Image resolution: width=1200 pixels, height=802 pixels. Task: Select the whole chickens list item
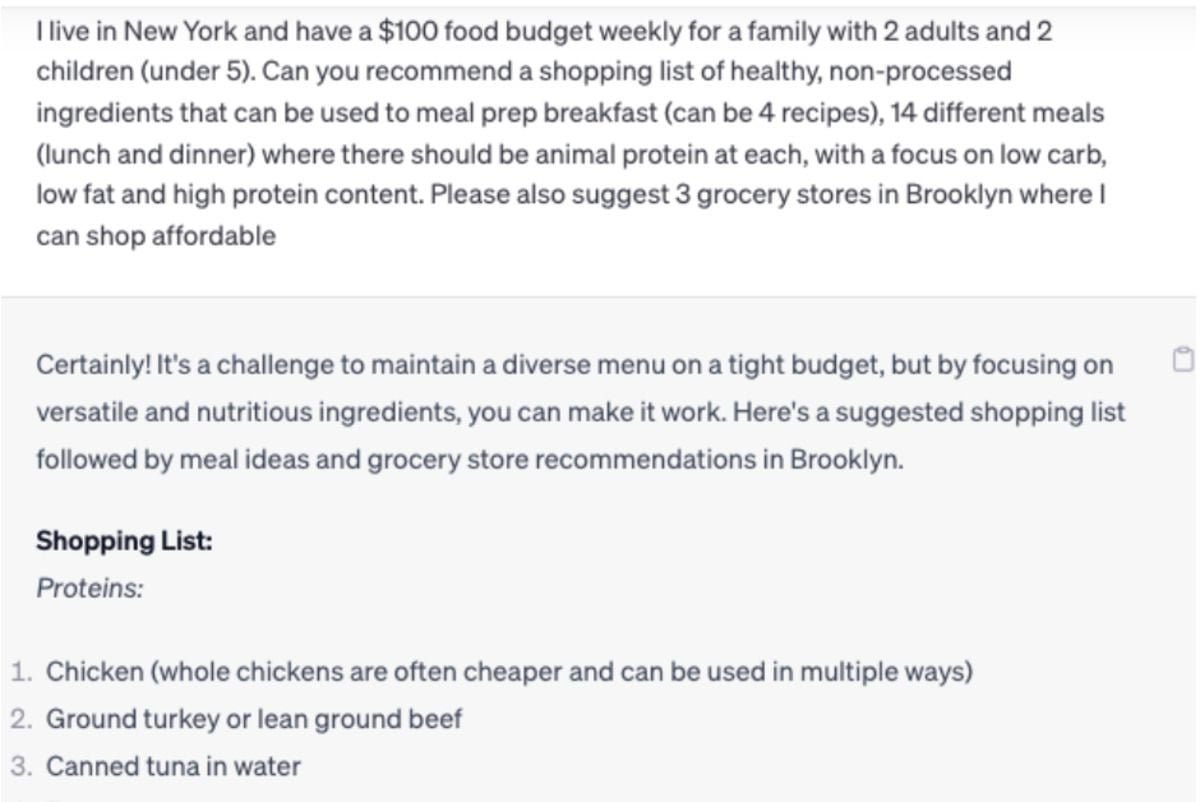(x=510, y=671)
